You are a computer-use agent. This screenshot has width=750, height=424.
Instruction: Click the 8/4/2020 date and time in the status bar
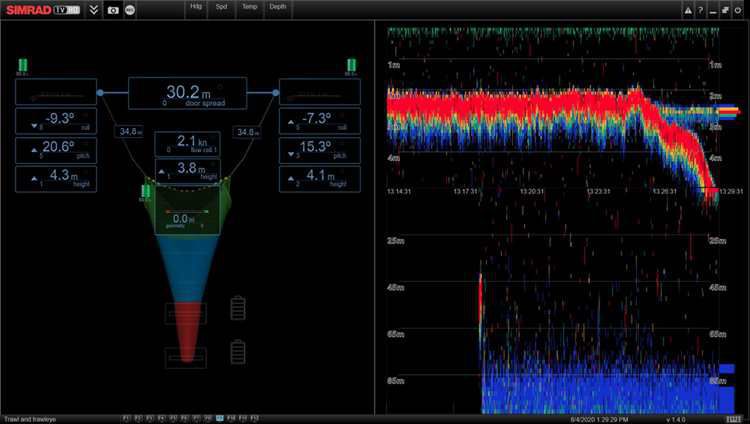click(x=599, y=419)
